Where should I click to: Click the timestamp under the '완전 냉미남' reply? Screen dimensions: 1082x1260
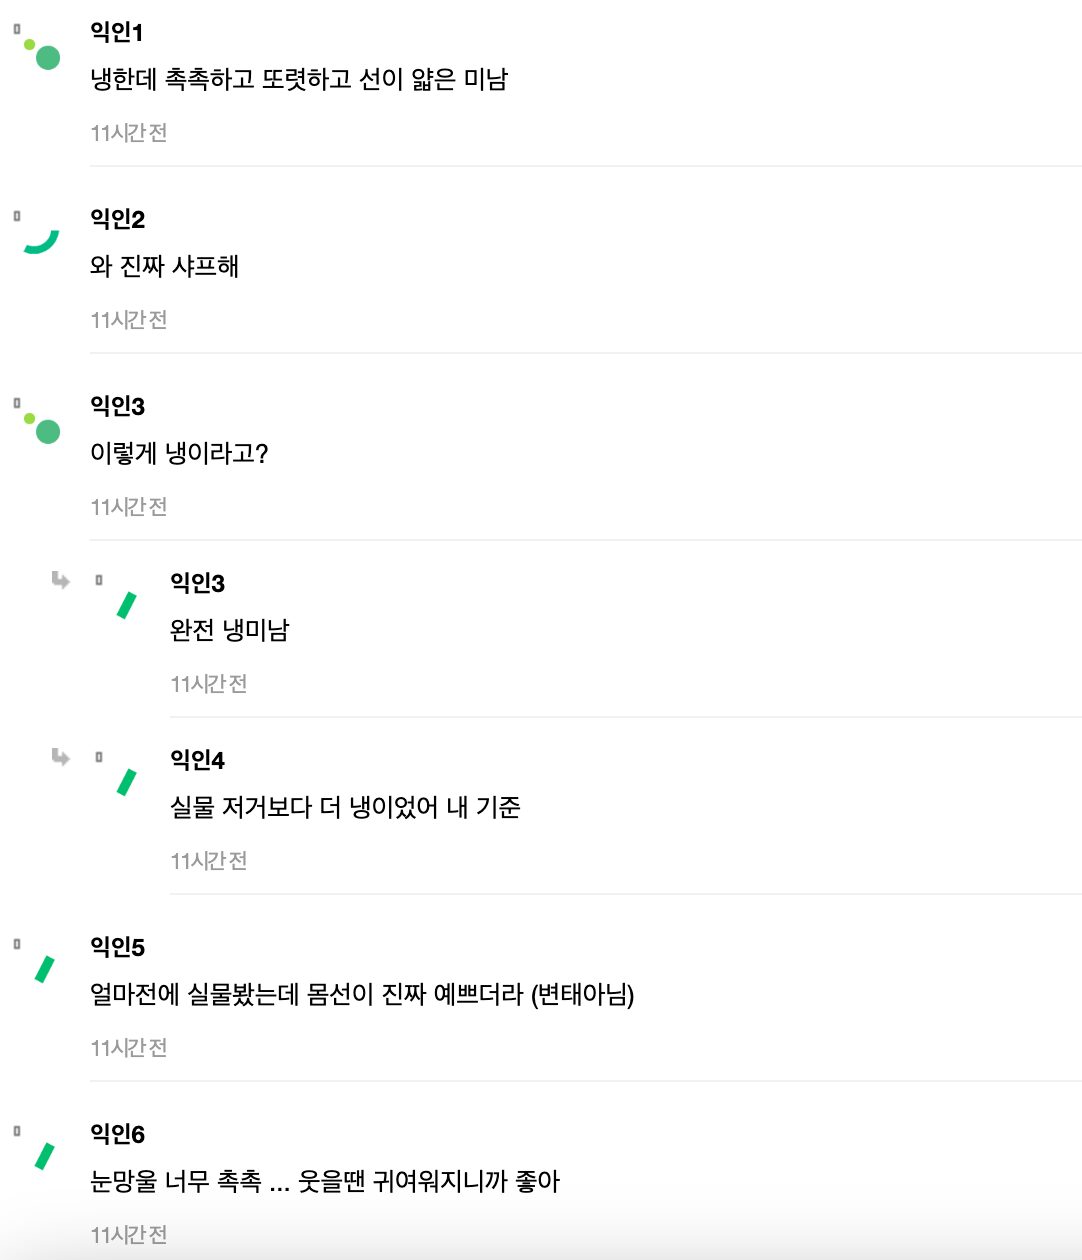pyautogui.click(x=209, y=684)
